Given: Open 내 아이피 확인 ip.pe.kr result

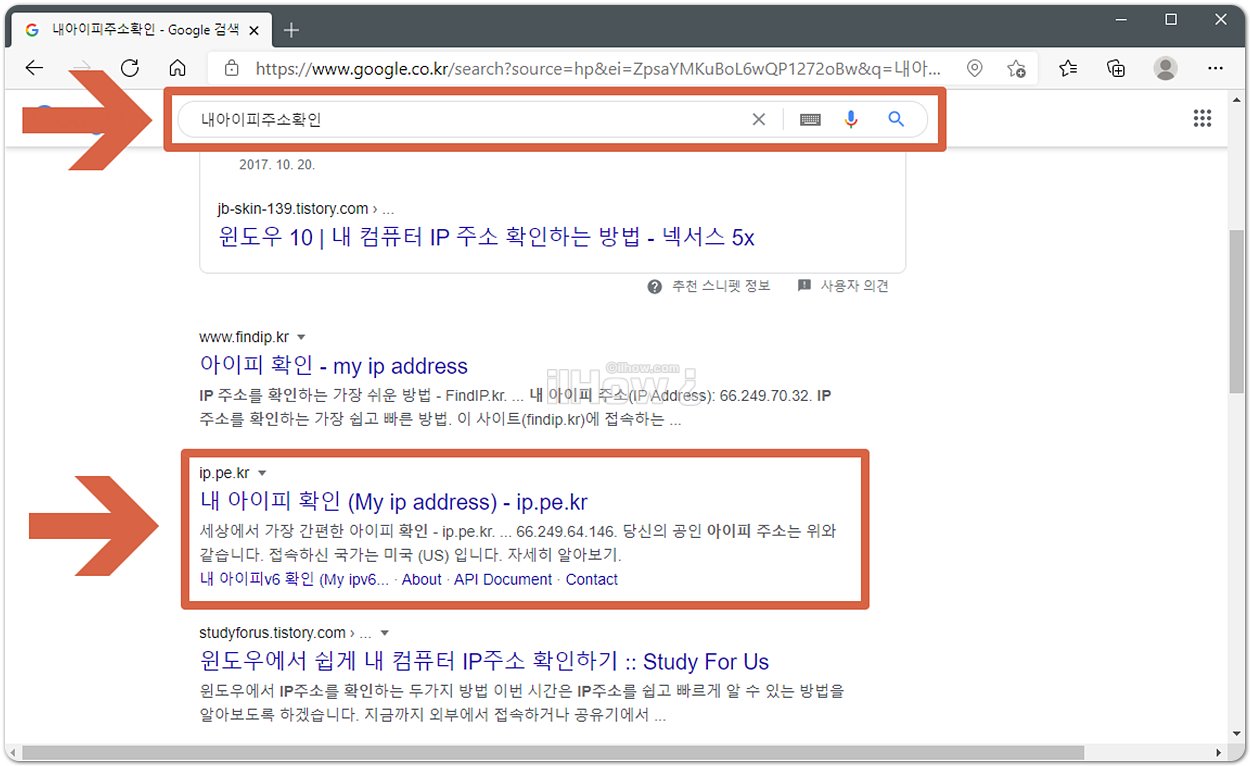Looking at the screenshot, I should pyautogui.click(x=394, y=502).
